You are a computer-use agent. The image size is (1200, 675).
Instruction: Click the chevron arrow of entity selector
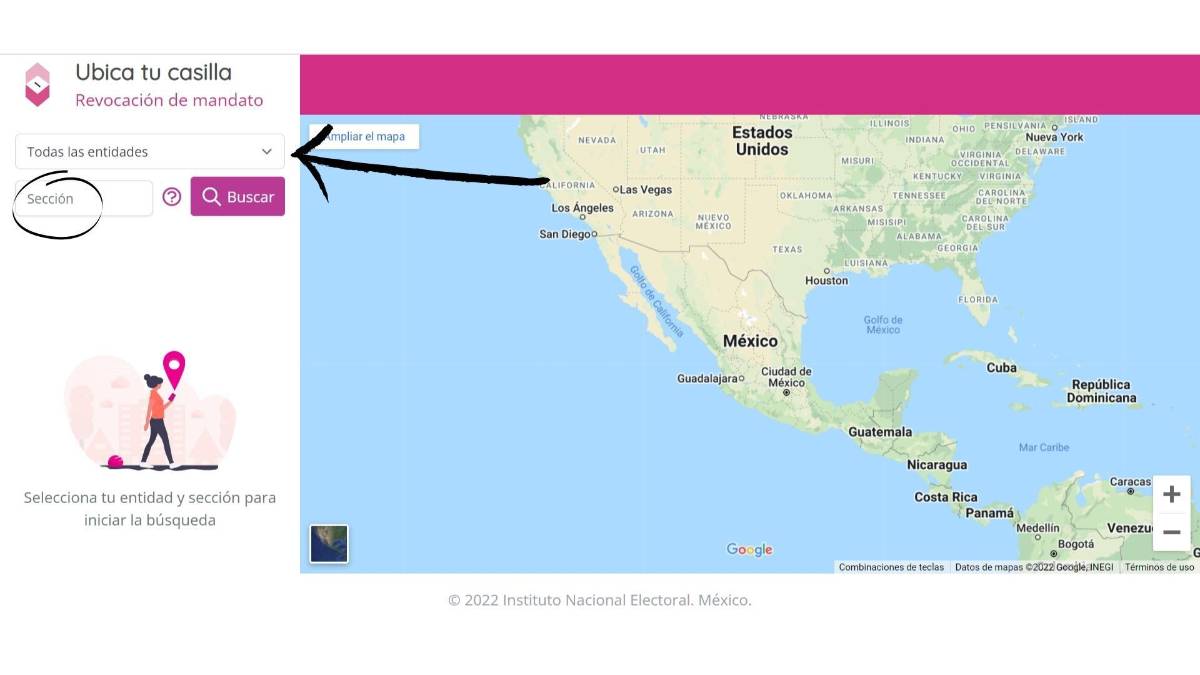click(267, 152)
